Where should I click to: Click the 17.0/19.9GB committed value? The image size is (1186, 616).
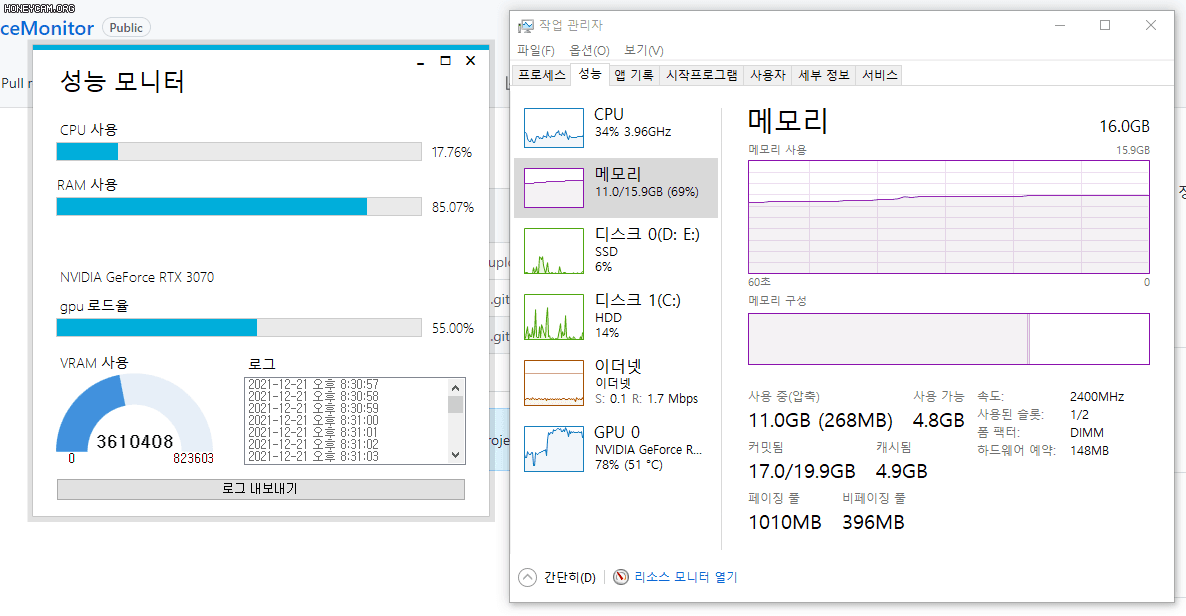pyautogui.click(x=802, y=471)
